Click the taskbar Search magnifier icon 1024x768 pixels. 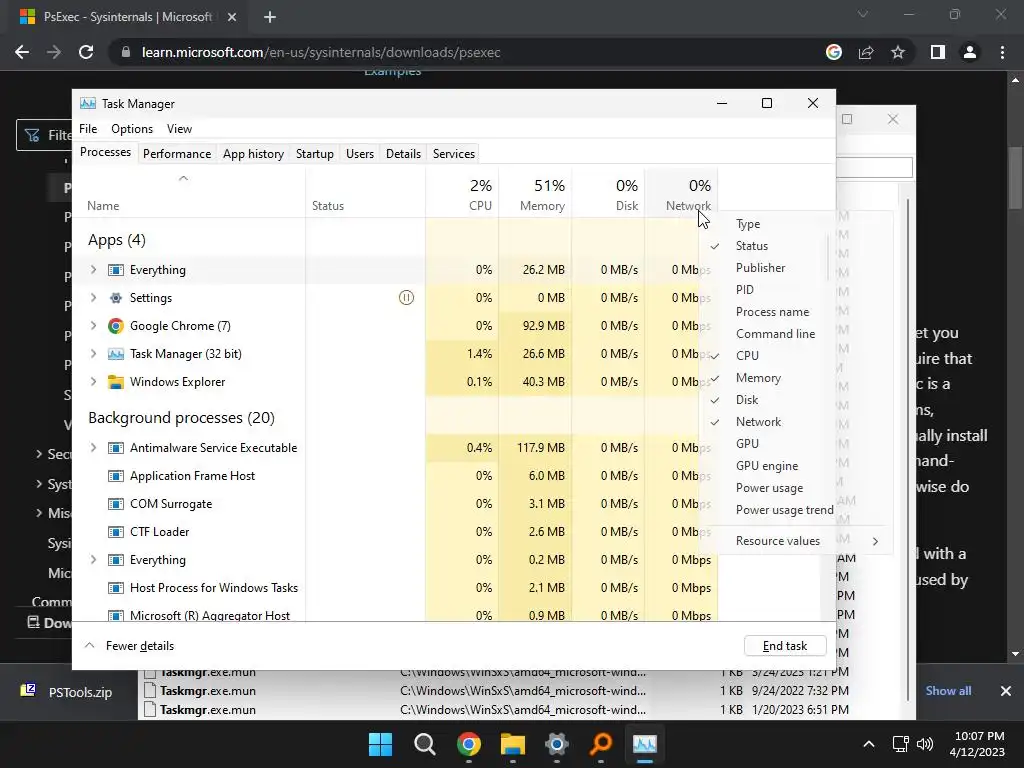coord(424,744)
